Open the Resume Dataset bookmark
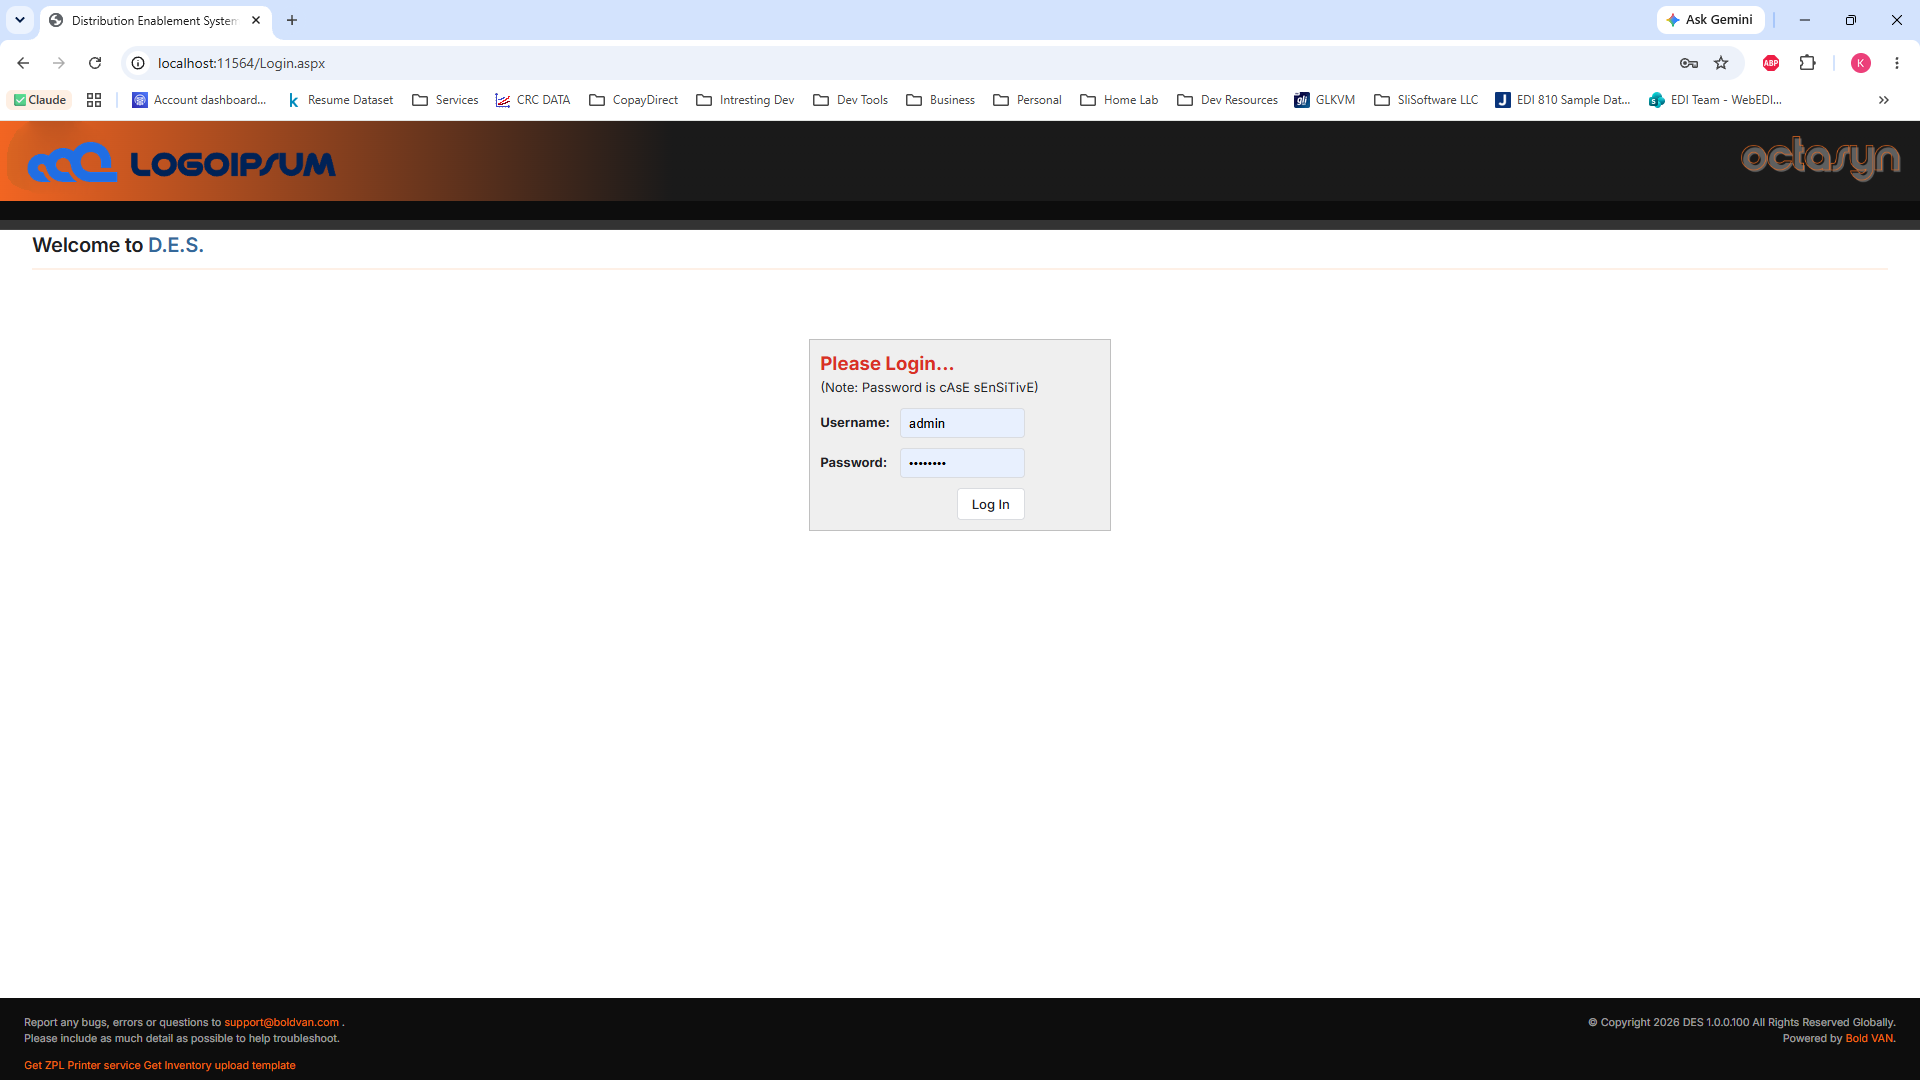Viewport: 1920px width, 1080px height. point(340,100)
